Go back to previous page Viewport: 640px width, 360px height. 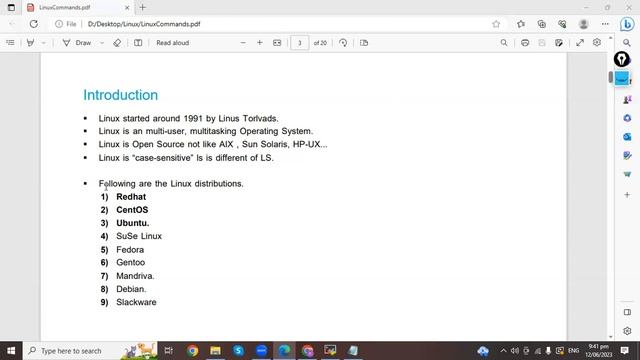pyautogui.click(x=12, y=24)
